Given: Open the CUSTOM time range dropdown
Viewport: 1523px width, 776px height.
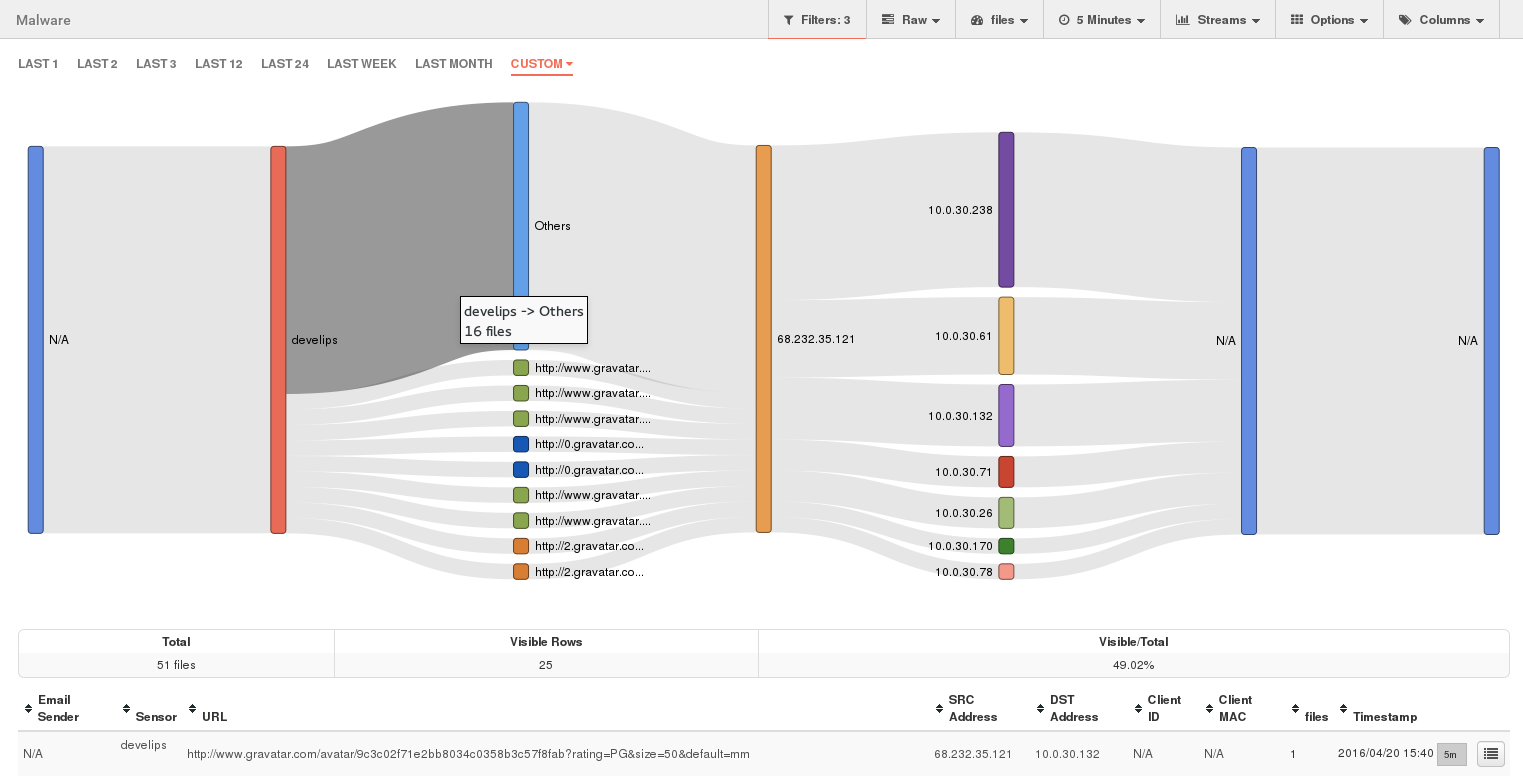Looking at the screenshot, I should (x=541, y=64).
